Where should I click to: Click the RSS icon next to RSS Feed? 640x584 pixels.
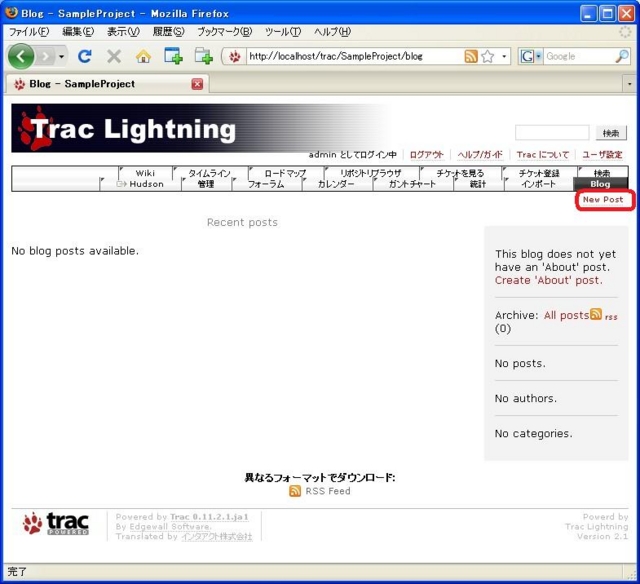coord(295,491)
